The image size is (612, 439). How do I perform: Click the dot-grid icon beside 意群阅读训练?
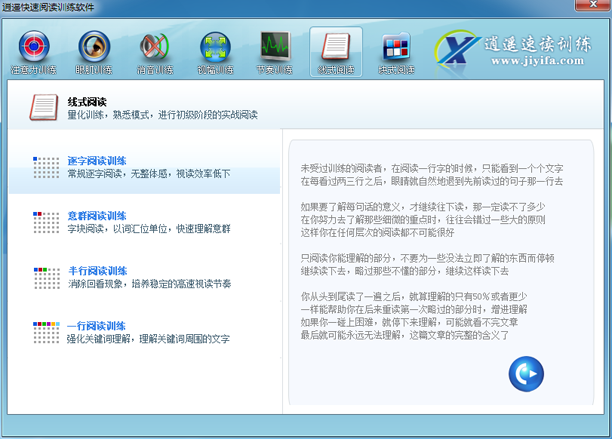click(46, 222)
